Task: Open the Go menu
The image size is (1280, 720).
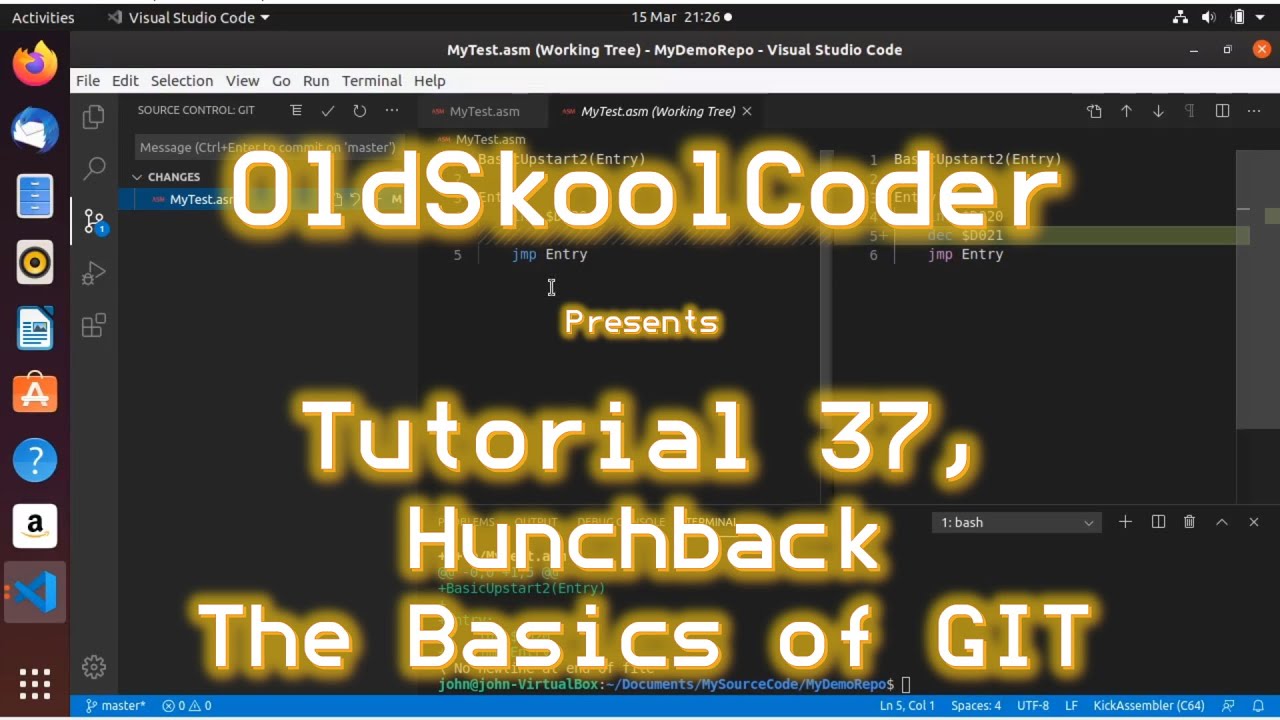Action: (x=281, y=81)
